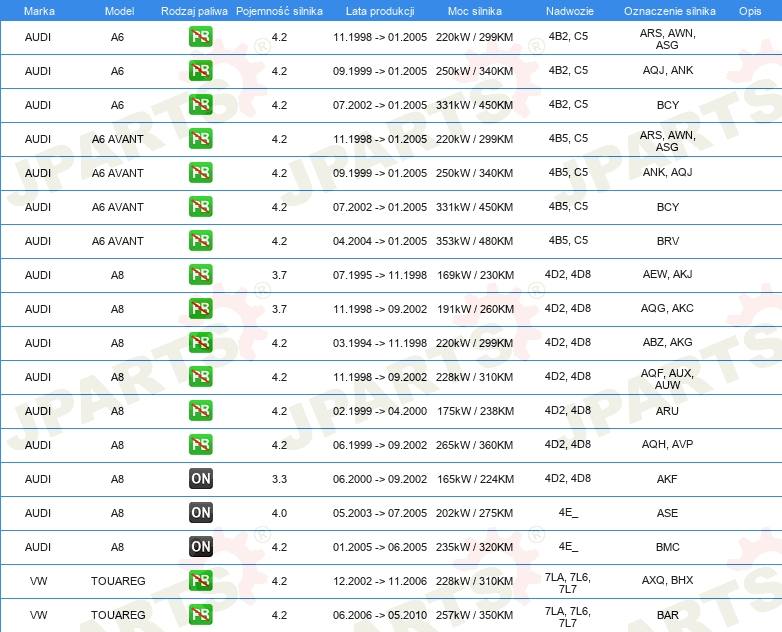This screenshot has width=782, height=632.
Task: Click engine capacity '4.0' in A8 row
Action: [x=279, y=513]
